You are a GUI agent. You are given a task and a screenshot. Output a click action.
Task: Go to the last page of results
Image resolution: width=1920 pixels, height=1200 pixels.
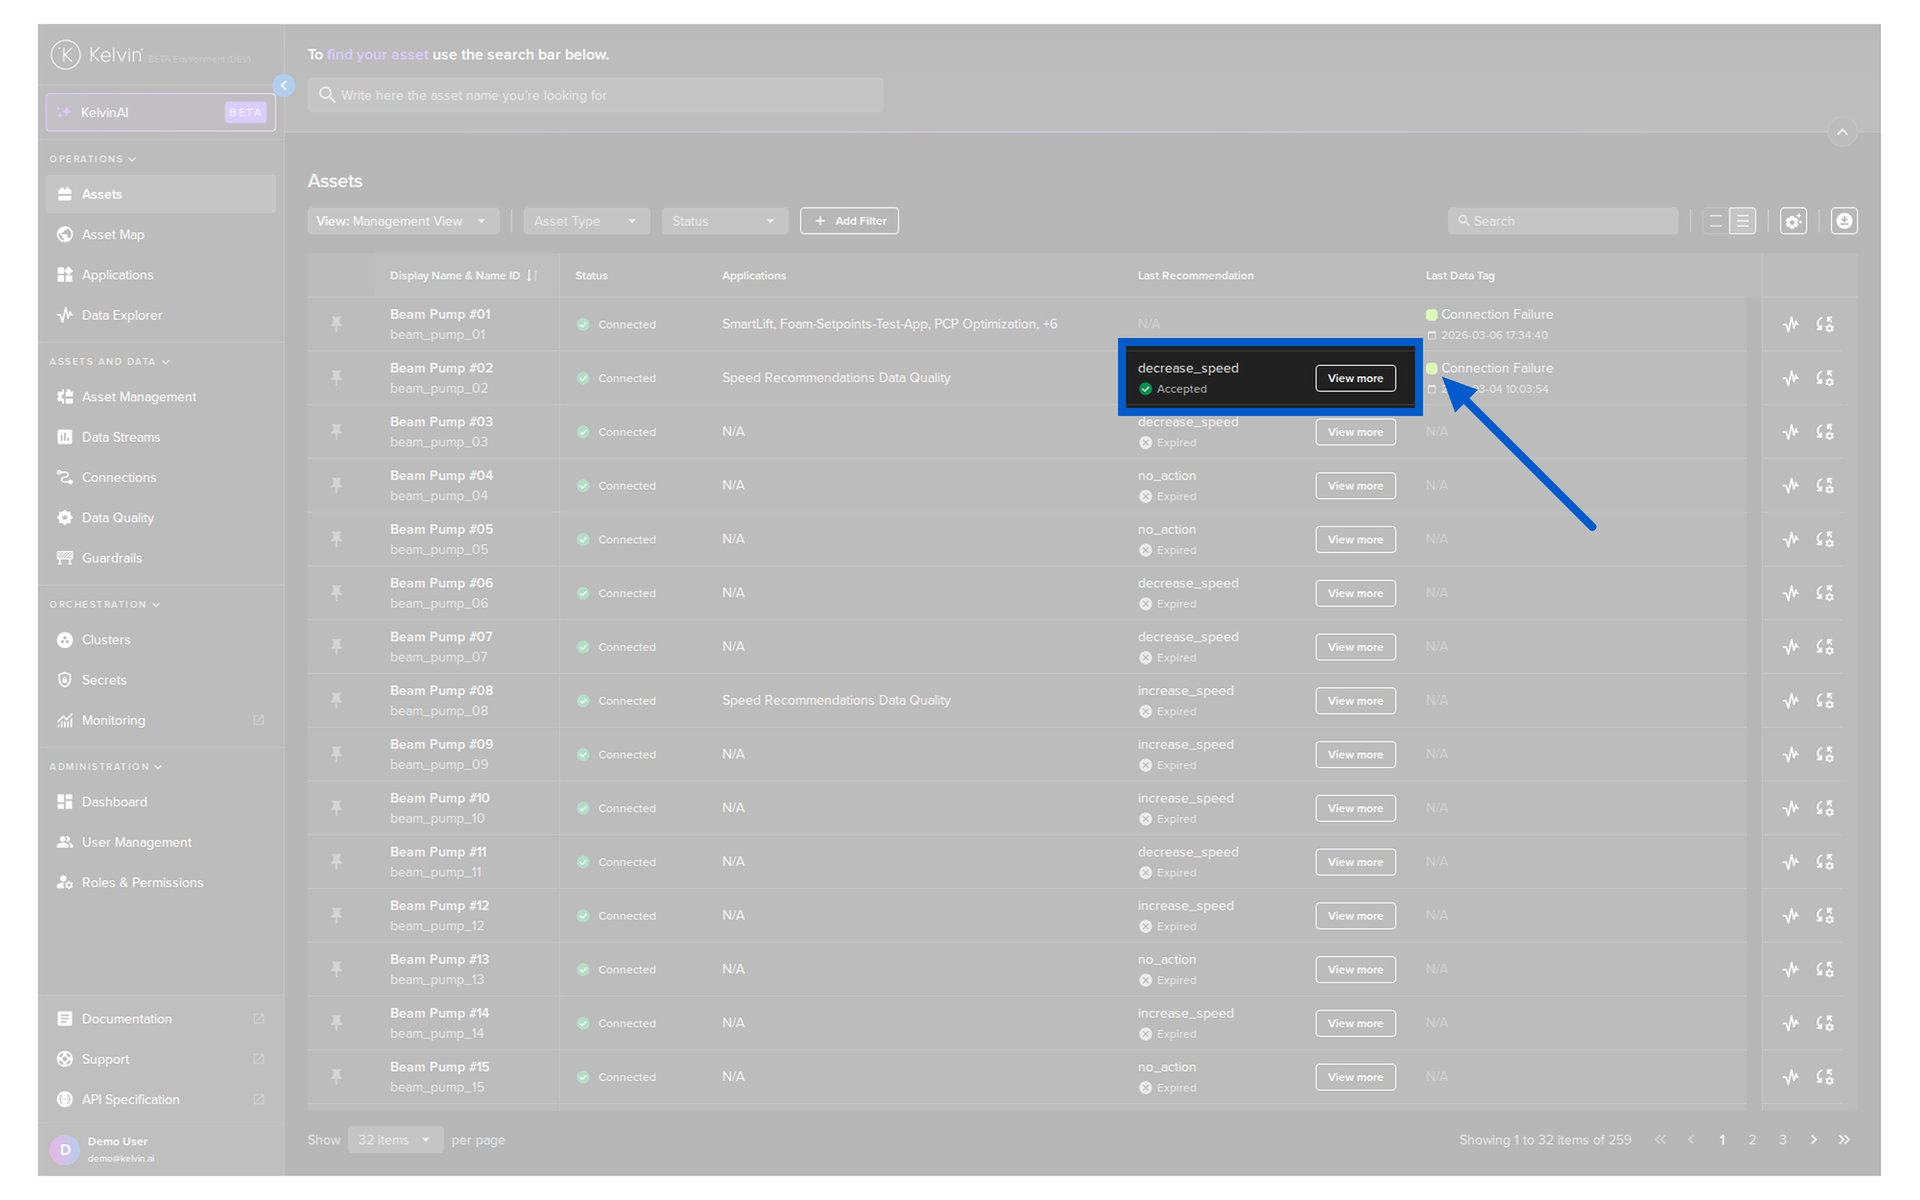pyautogui.click(x=1844, y=1140)
